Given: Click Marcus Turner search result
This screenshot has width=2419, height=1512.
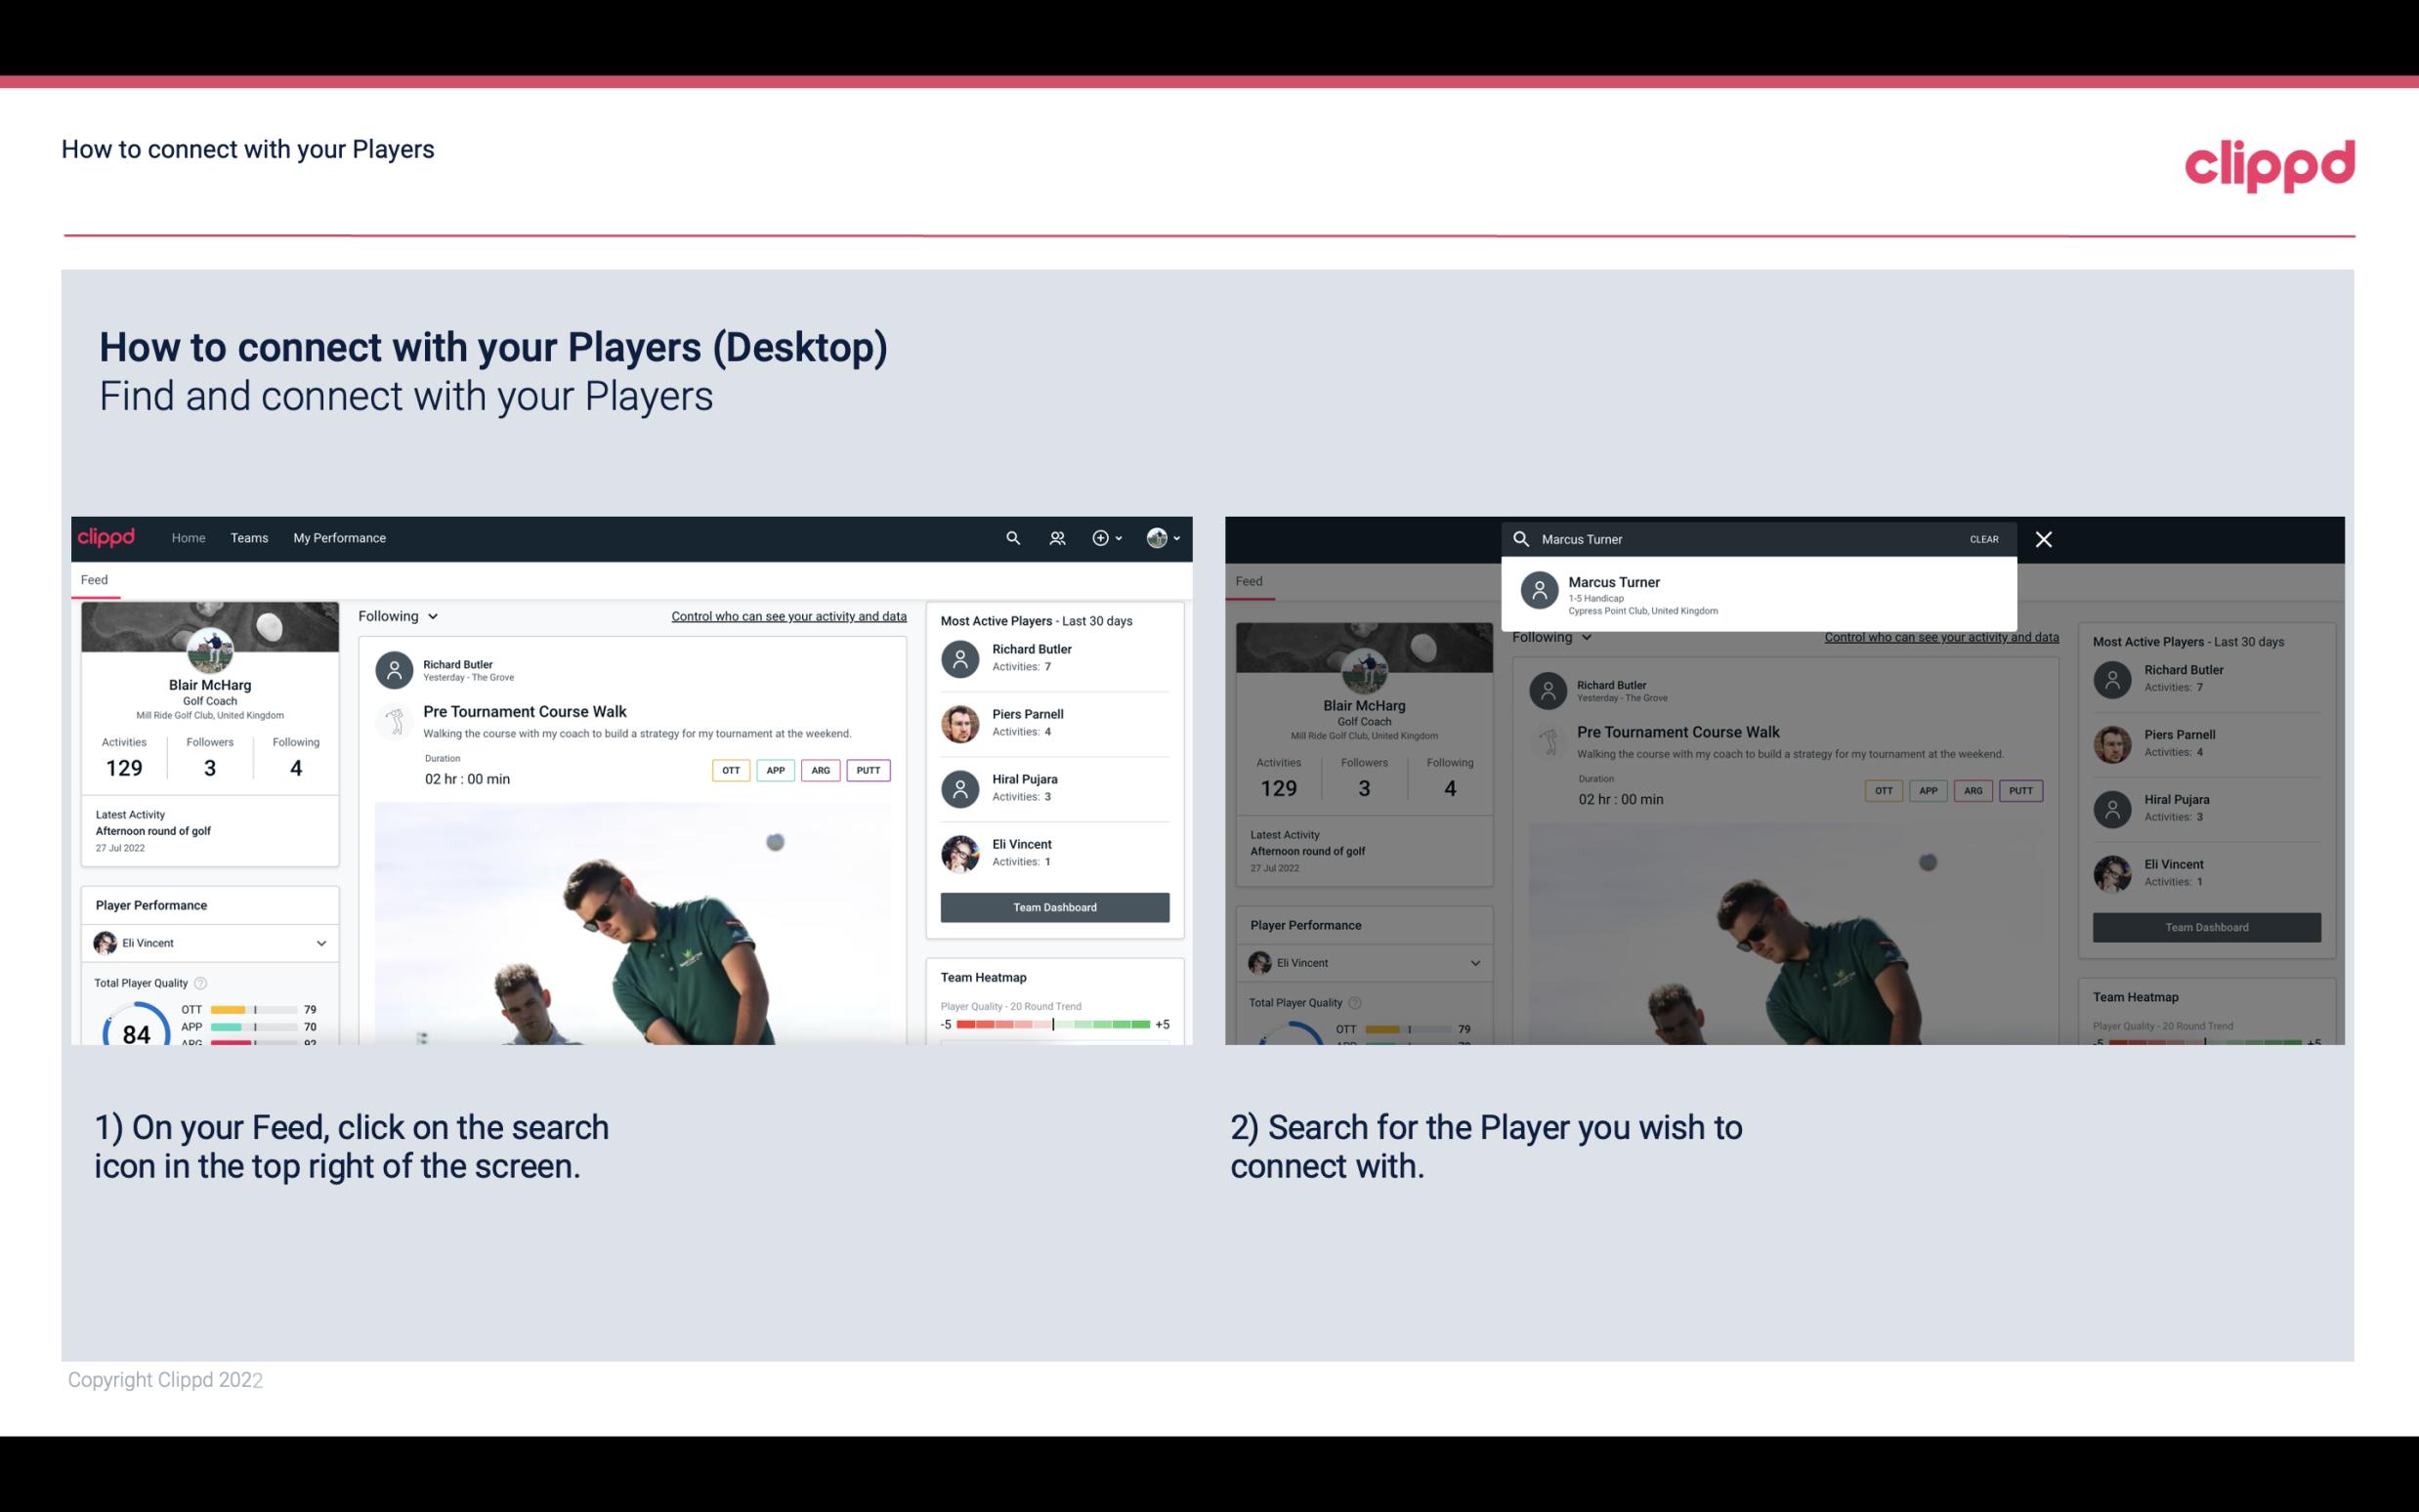Looking at the screenshot, I should 1762,594.
